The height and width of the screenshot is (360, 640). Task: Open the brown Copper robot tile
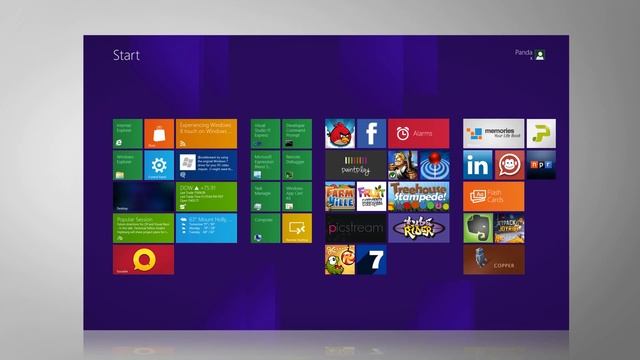point(494,260)
